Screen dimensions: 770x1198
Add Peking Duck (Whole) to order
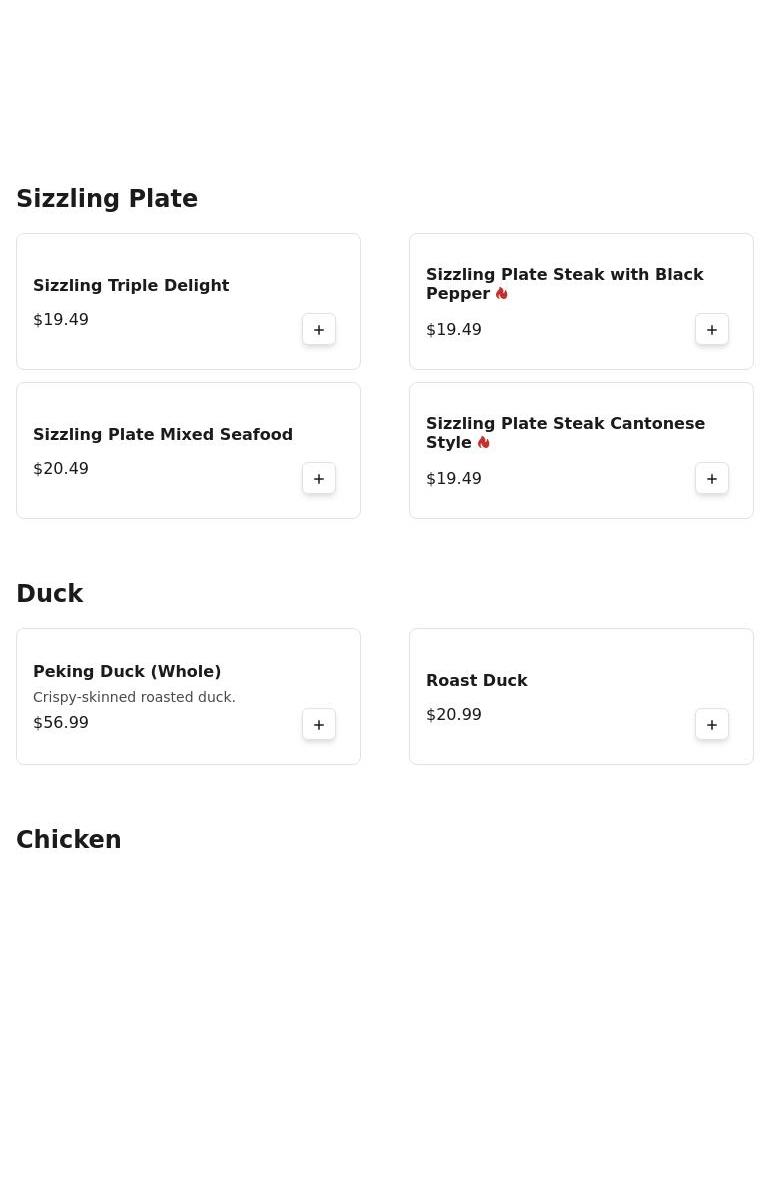coord(319,725)
